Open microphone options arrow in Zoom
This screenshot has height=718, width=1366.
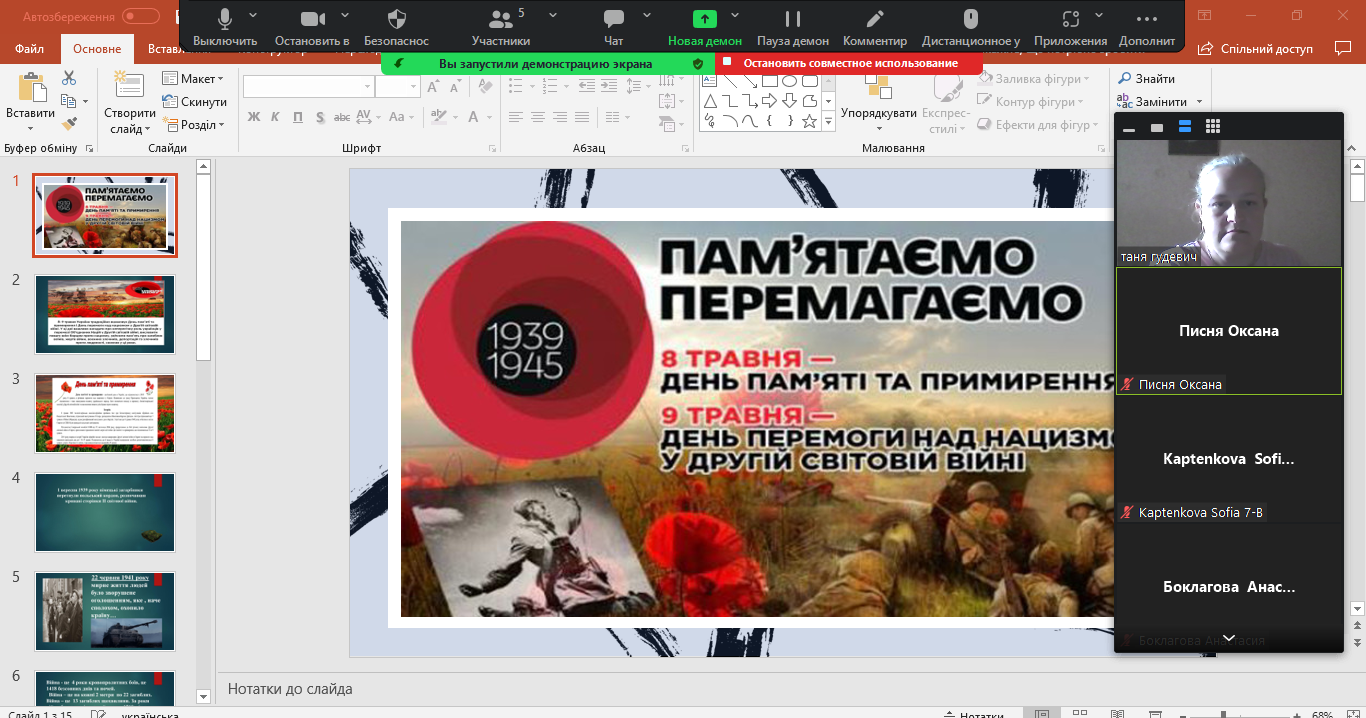click(x=252, y=16)
